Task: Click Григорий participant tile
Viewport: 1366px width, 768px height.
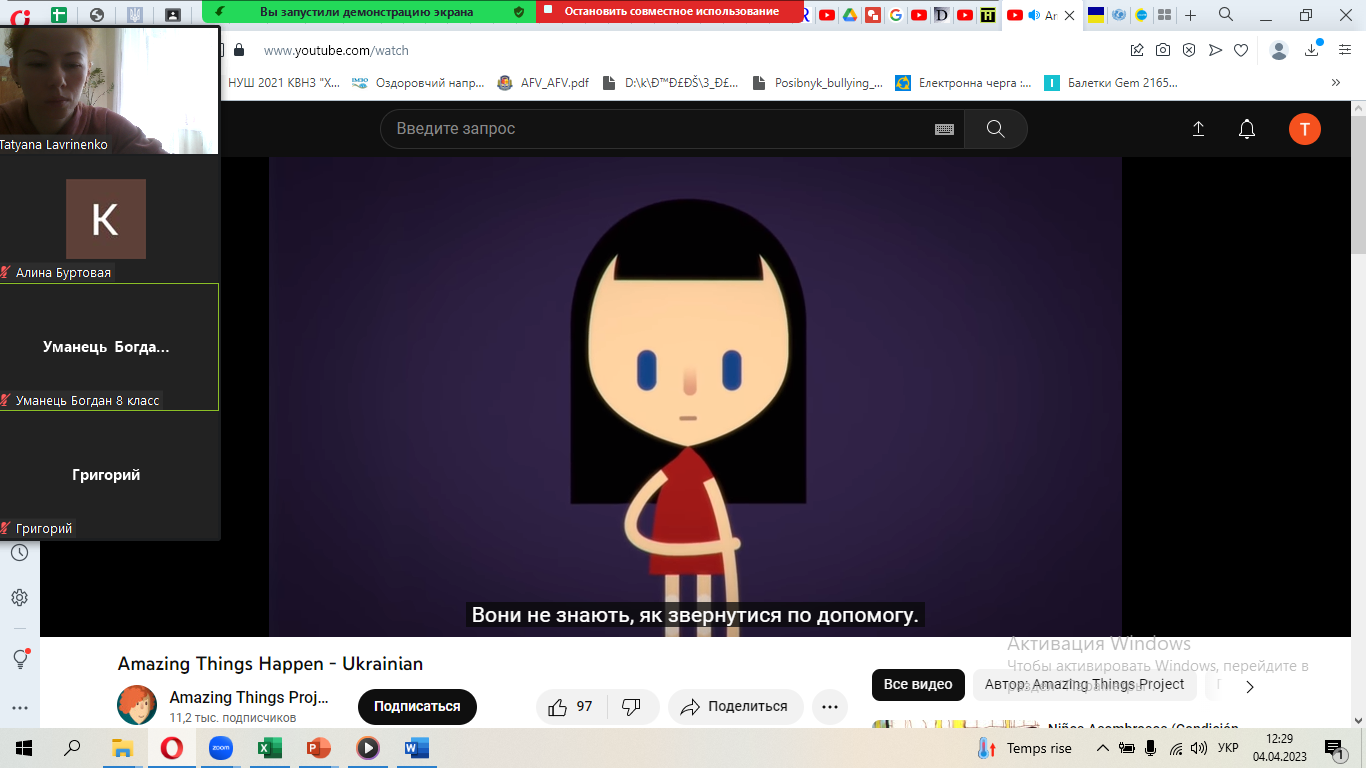Action: [x=109, y=475]
